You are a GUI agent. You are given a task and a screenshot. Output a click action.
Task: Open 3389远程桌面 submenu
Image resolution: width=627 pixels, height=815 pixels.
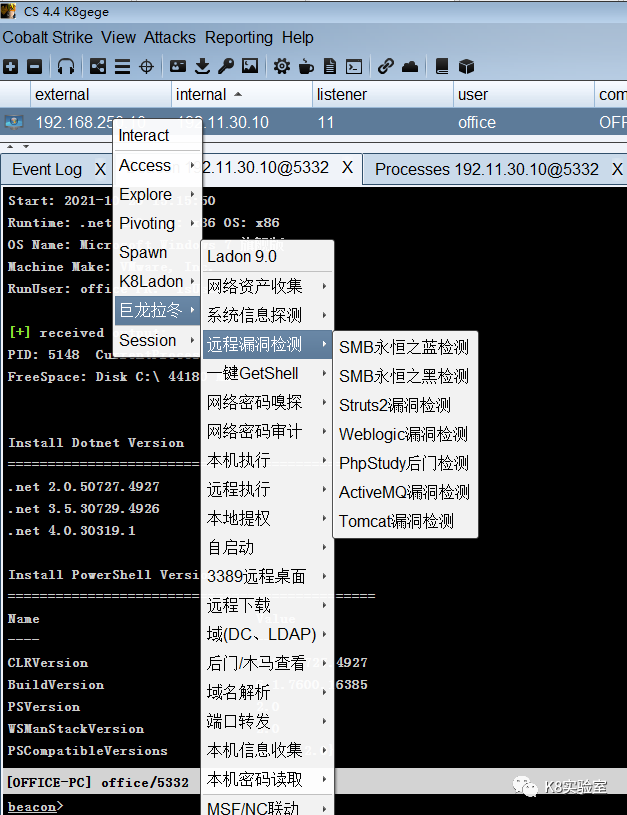point(267,576)
